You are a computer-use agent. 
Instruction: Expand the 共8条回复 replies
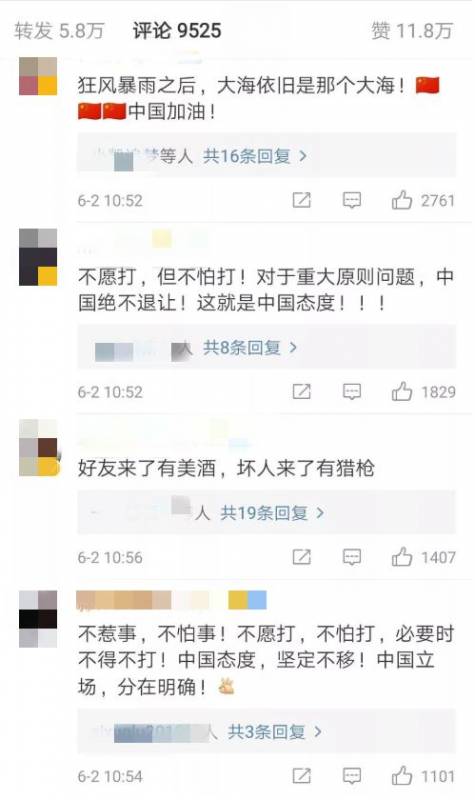pyautogui.click(x=250, y=348)
